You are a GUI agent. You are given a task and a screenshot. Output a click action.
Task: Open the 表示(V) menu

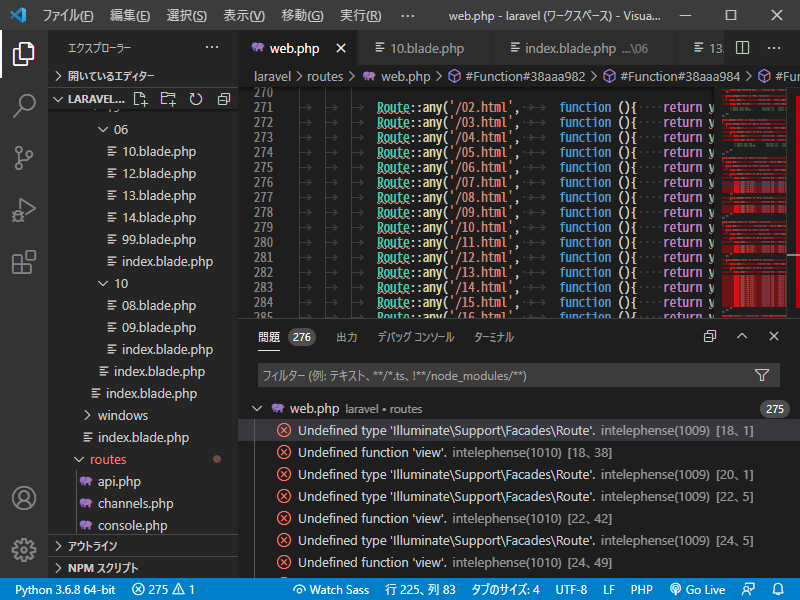coord(244,16)
